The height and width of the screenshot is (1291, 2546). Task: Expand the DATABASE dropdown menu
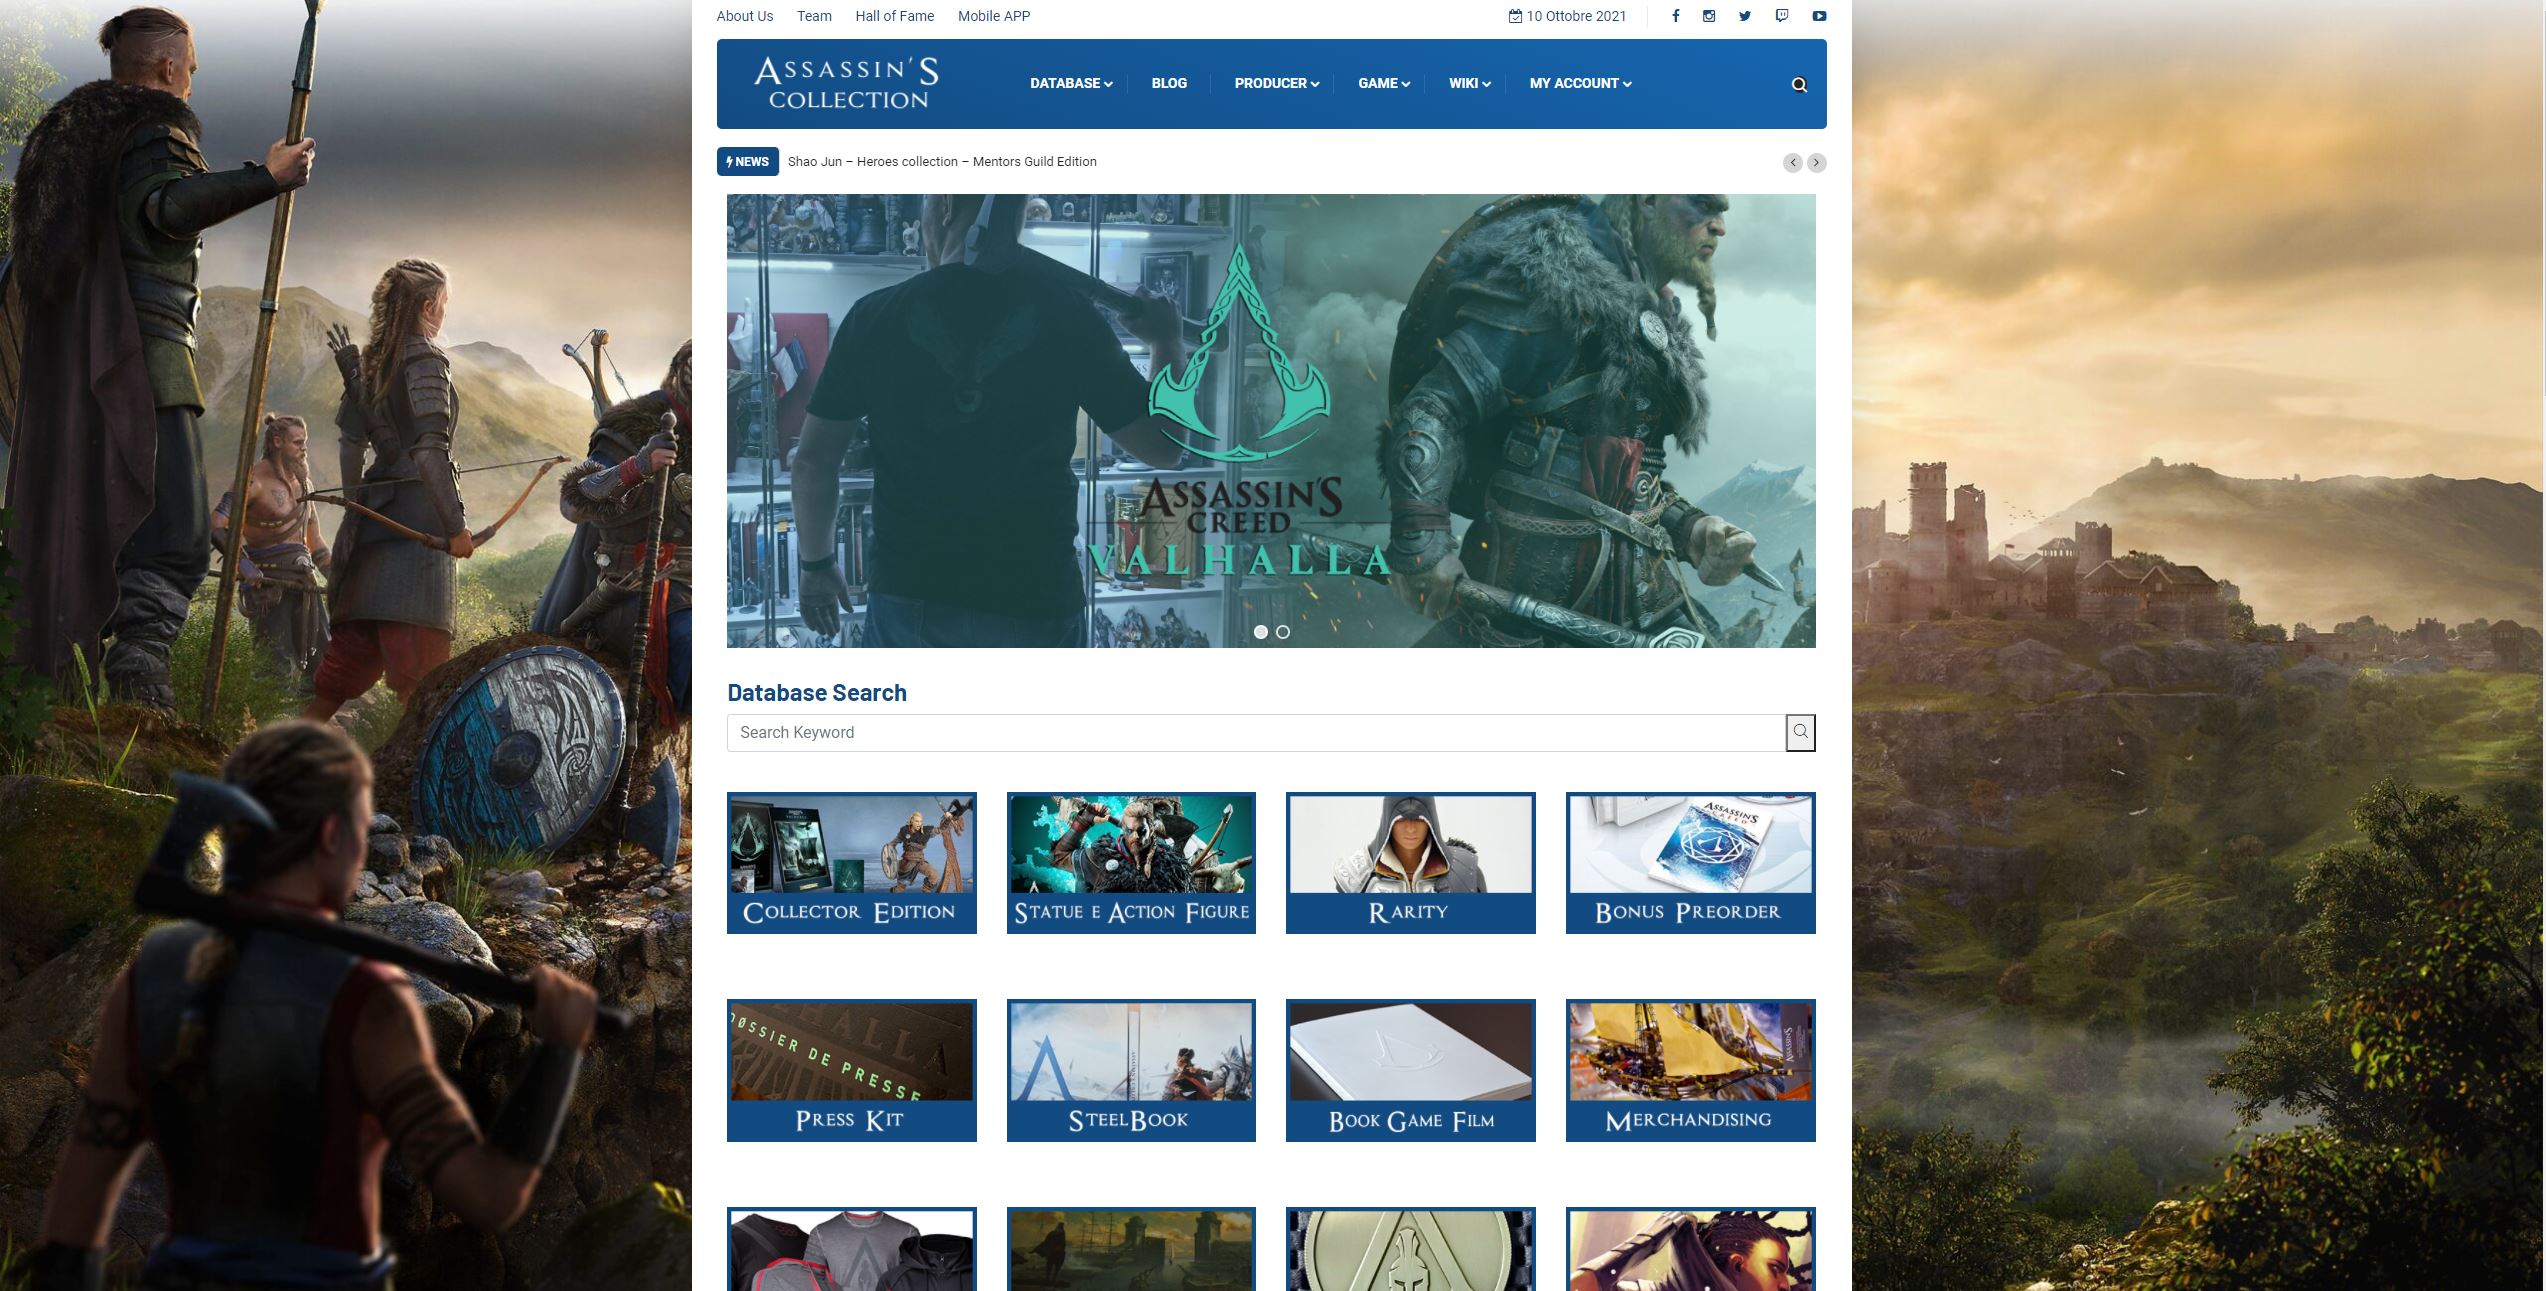coord(1071,83)
